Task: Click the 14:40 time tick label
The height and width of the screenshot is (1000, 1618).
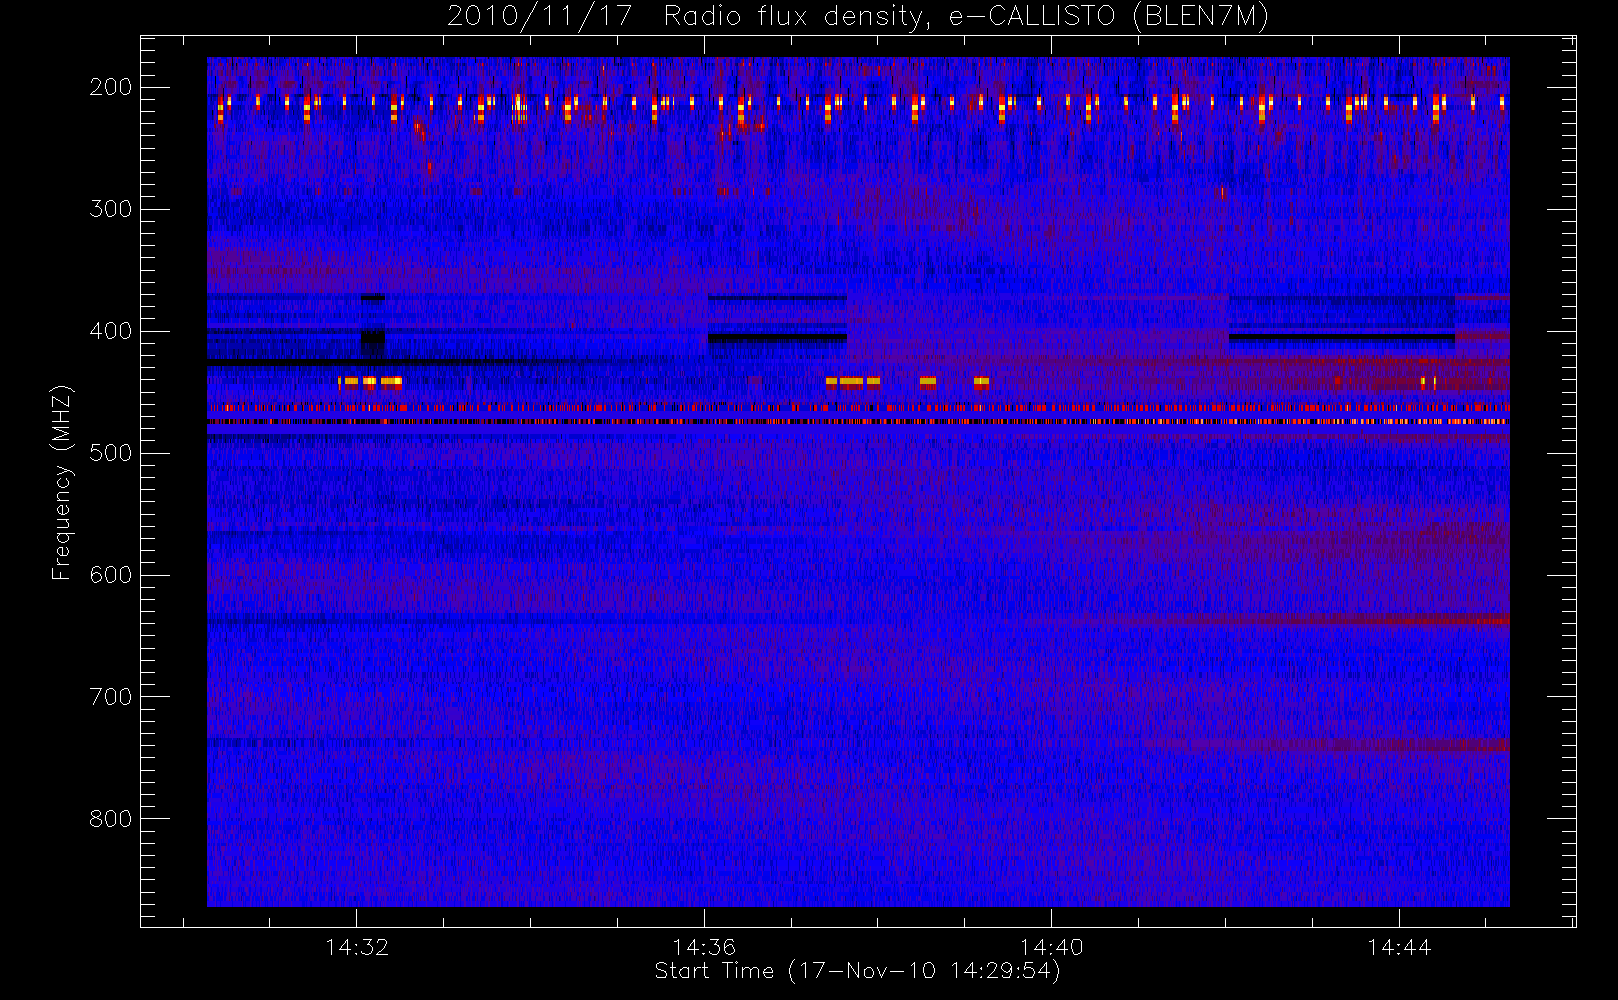Action: [1051, 947]
